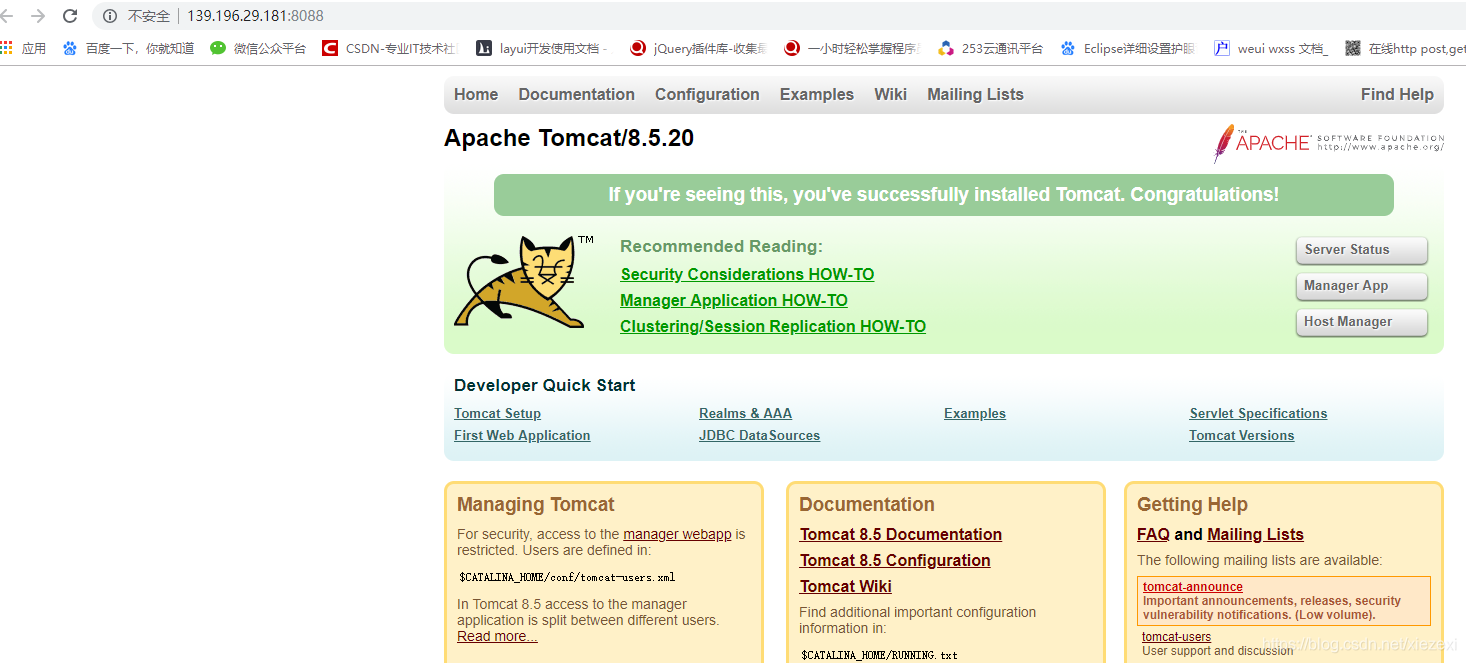Open the FAQ link in Getting Help
This screenshot has height=663, width=1466.
[x=1153, y=534]
